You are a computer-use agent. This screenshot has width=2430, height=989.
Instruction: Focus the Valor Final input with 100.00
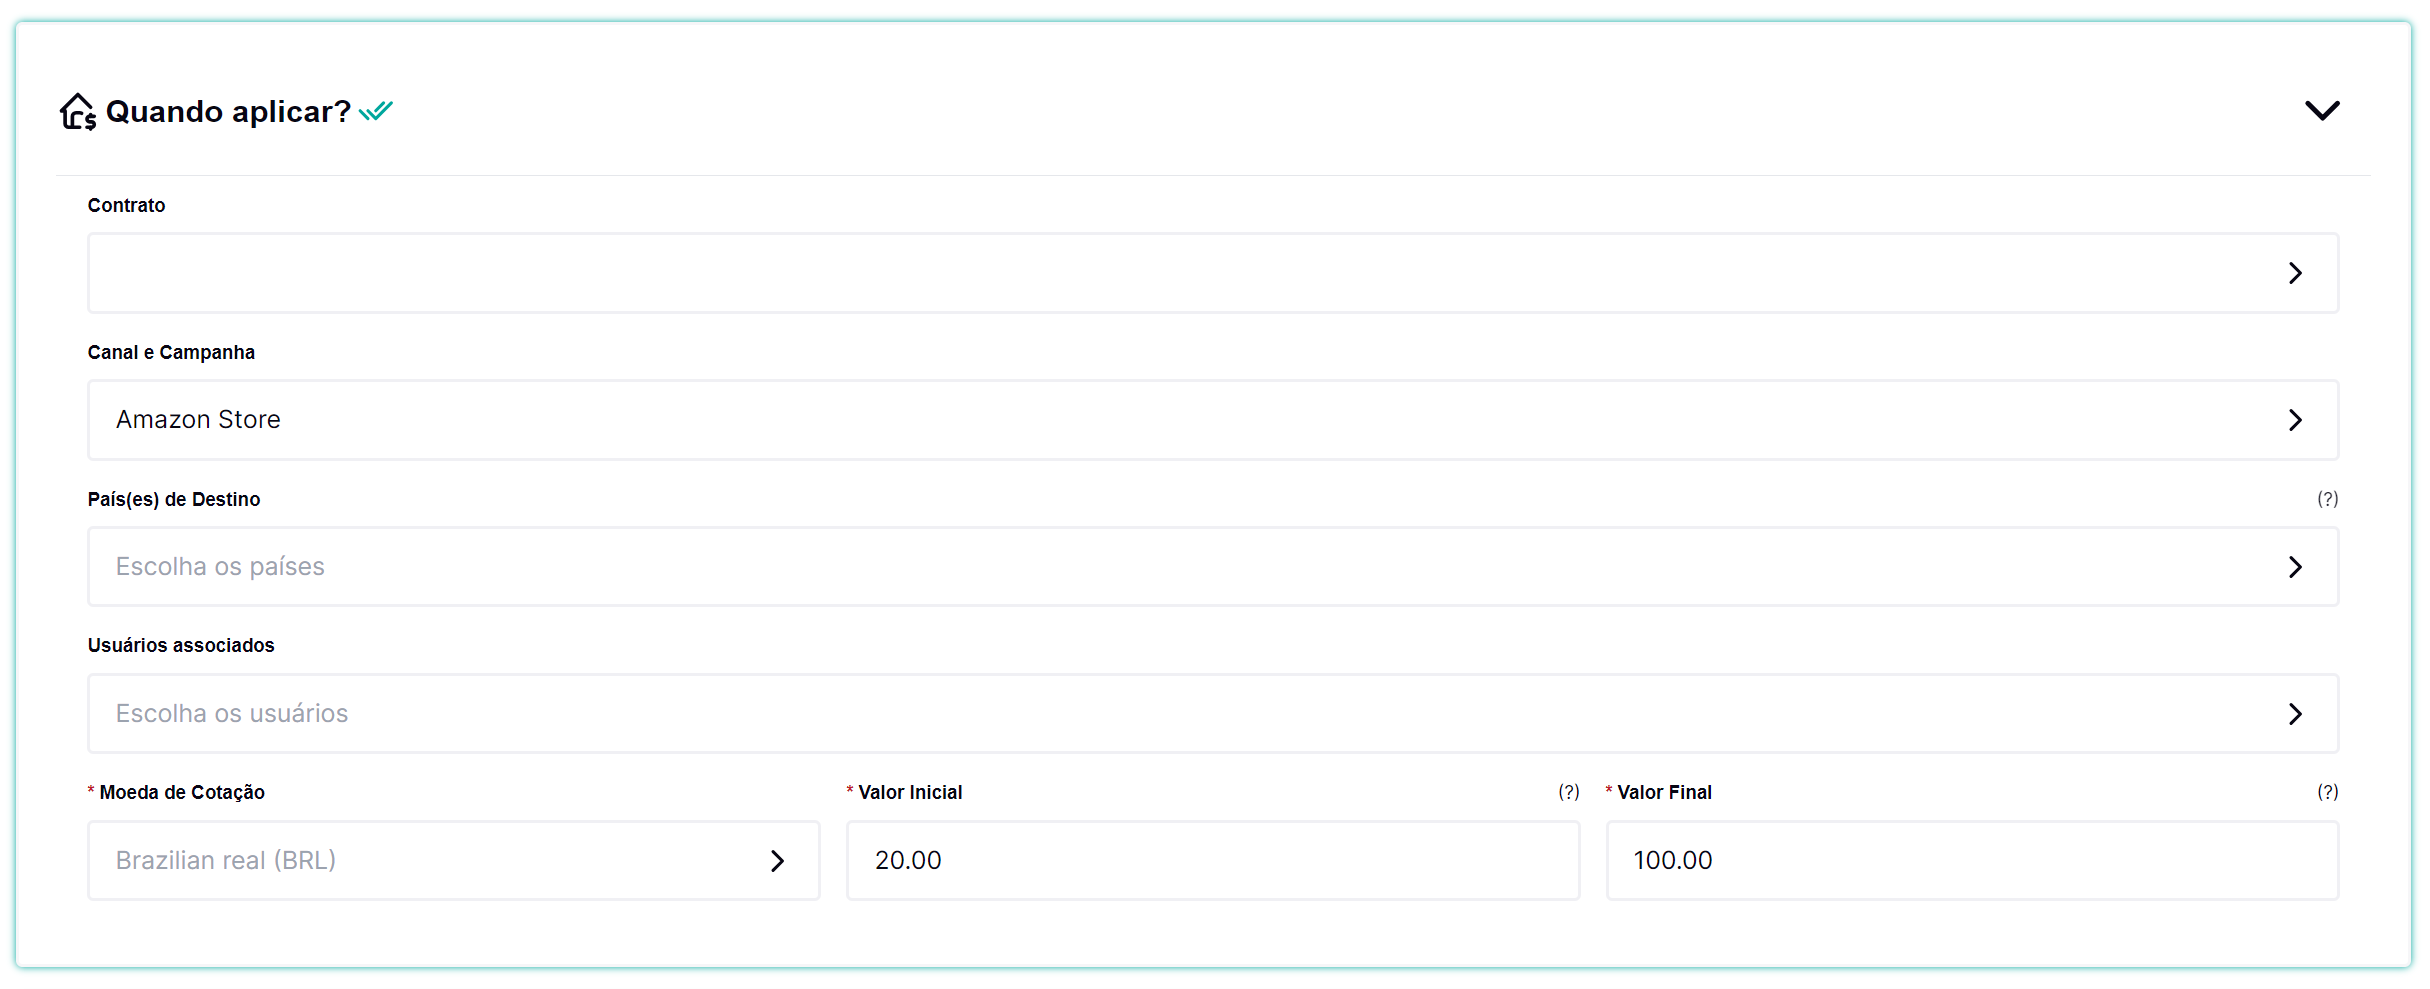1971,861
